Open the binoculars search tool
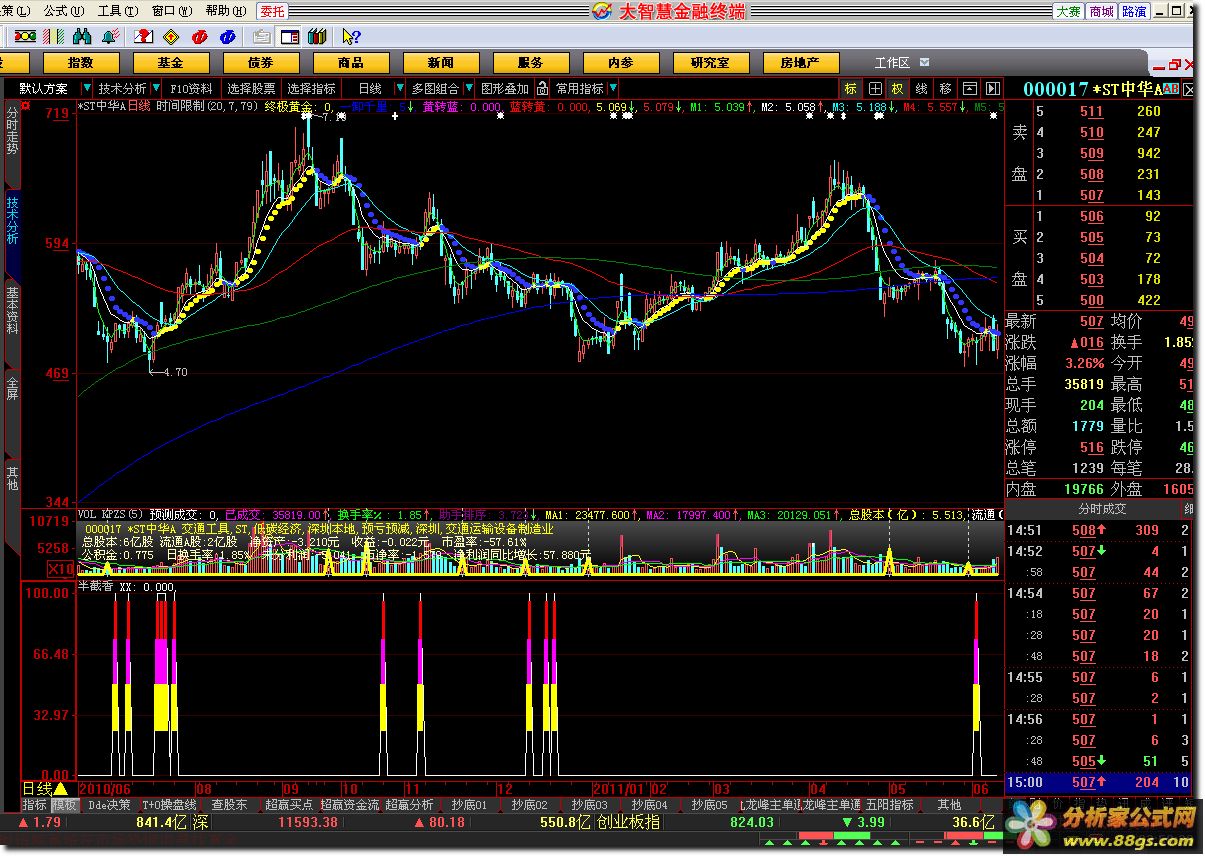Image resolution: width=1205 pixels, height=856 pixels. [81, 37]
